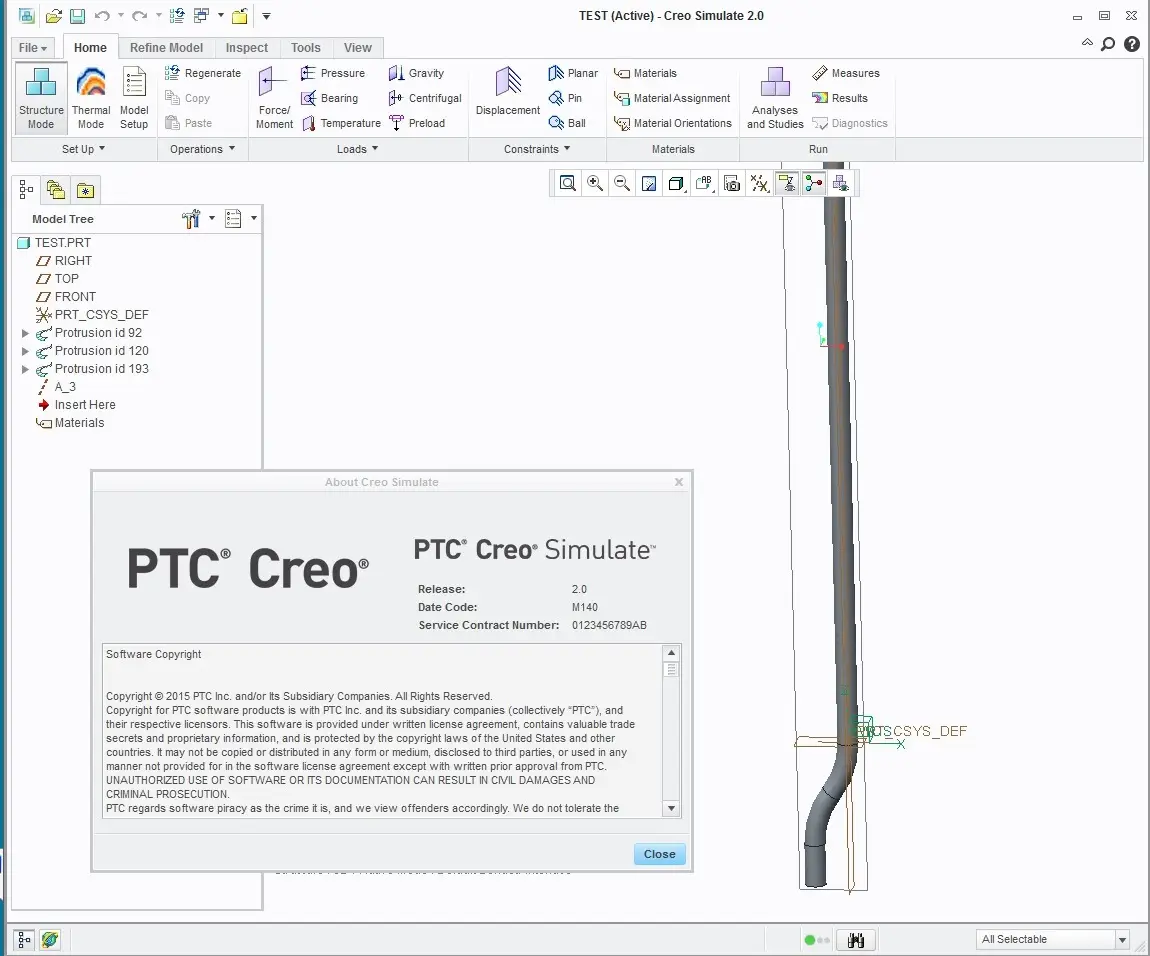Click Zoom In on graphics toolbar

pyautogui.click(x=595, y=183)
